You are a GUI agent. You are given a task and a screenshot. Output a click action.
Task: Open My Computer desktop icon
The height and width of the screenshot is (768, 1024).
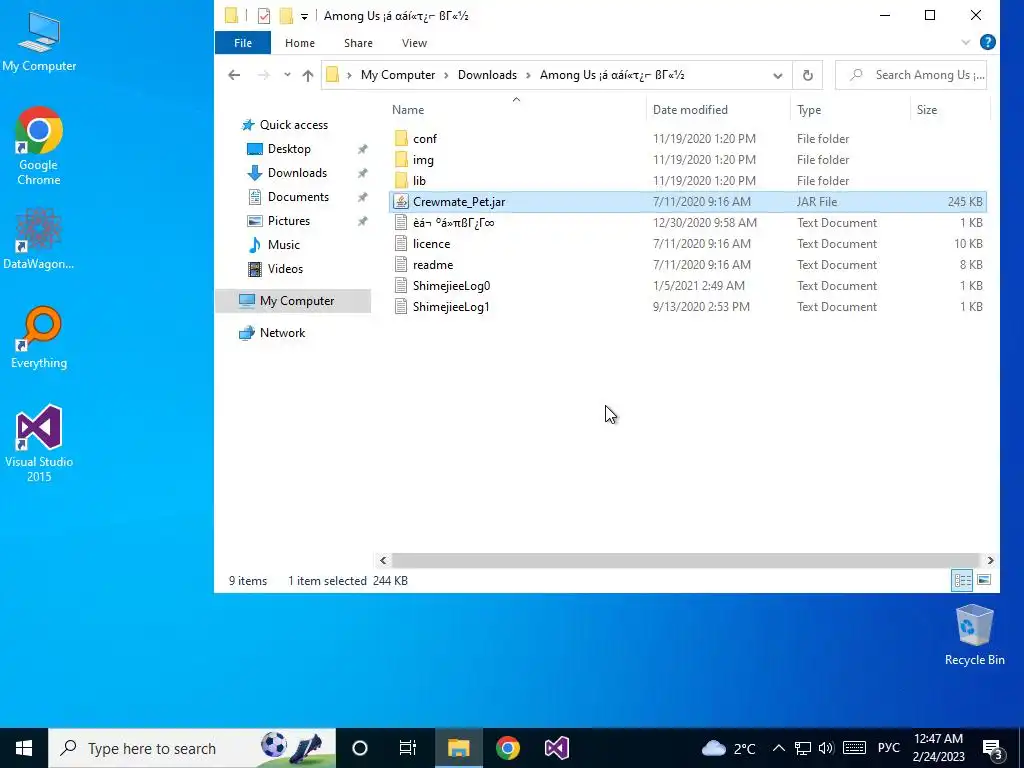(x=39, y=40)
